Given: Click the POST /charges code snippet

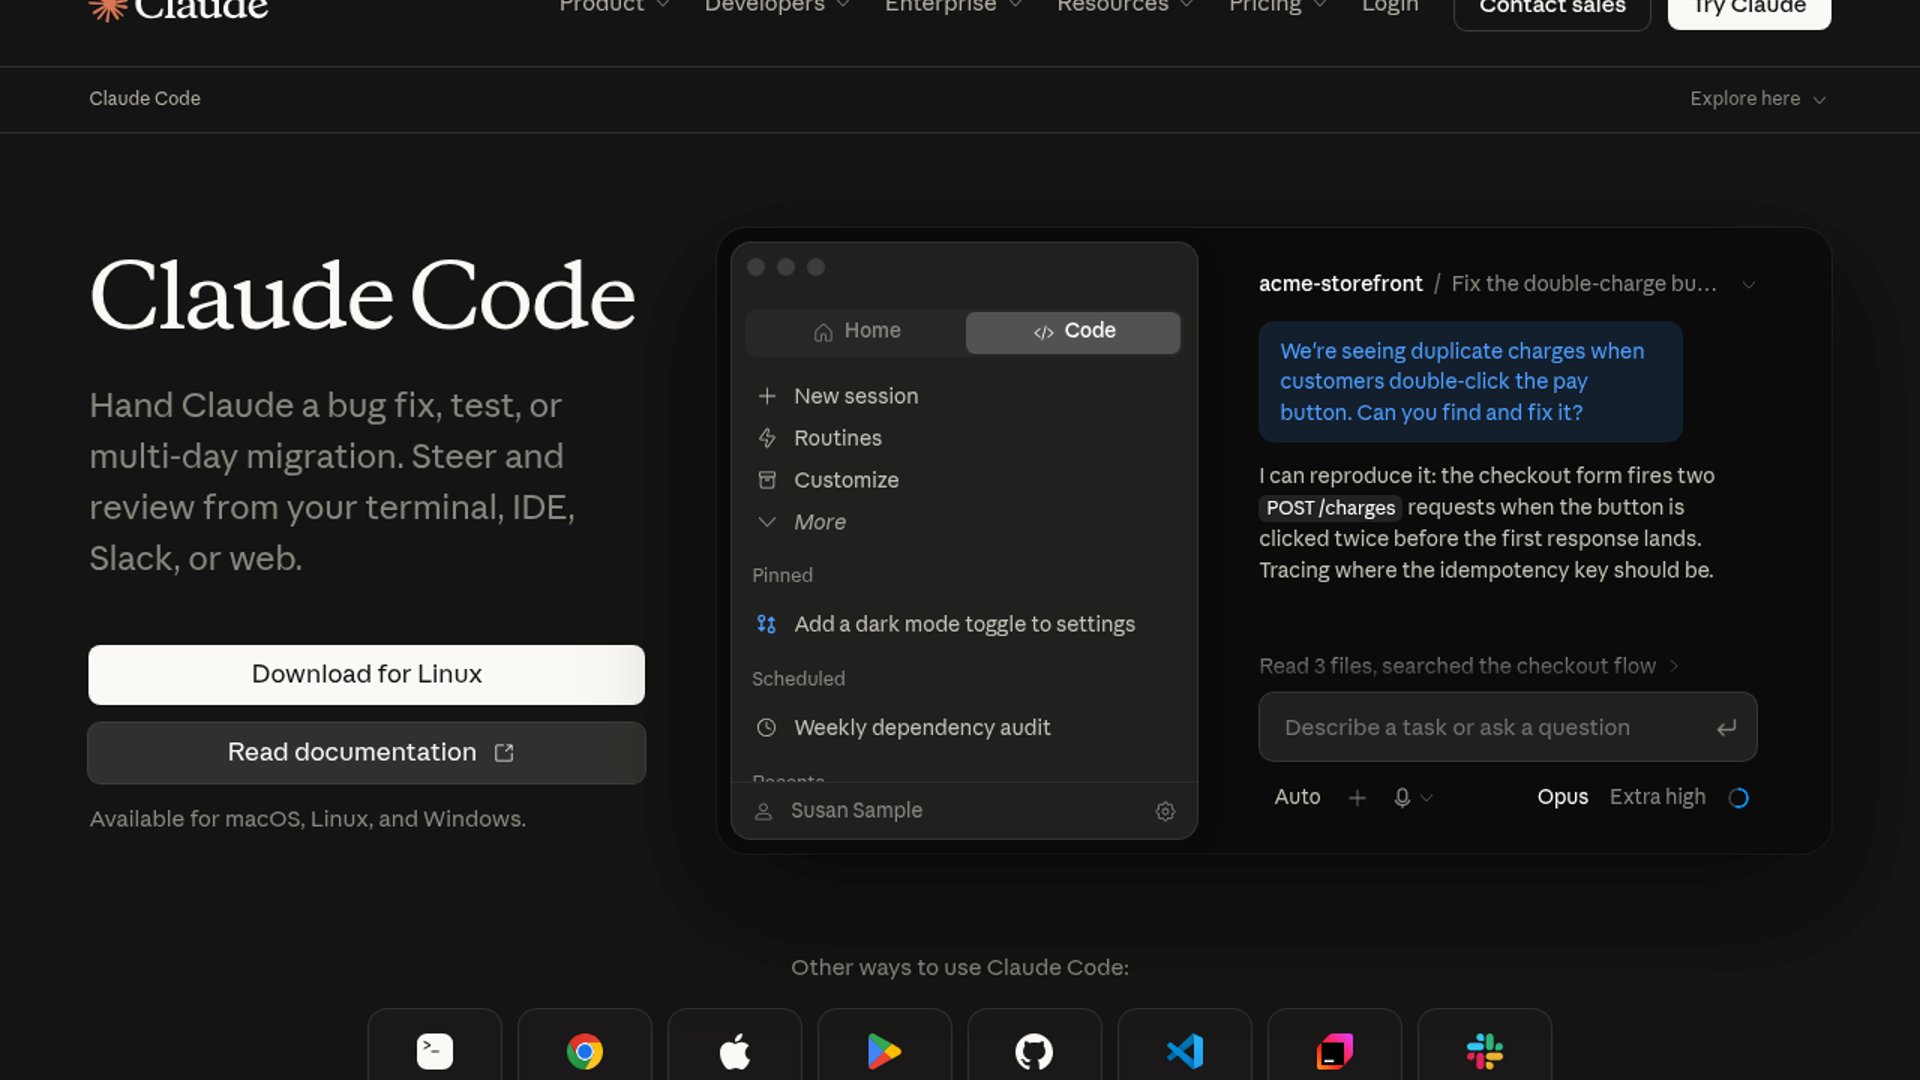Looking at the screenshot, I should click(x=1330, y=508).
